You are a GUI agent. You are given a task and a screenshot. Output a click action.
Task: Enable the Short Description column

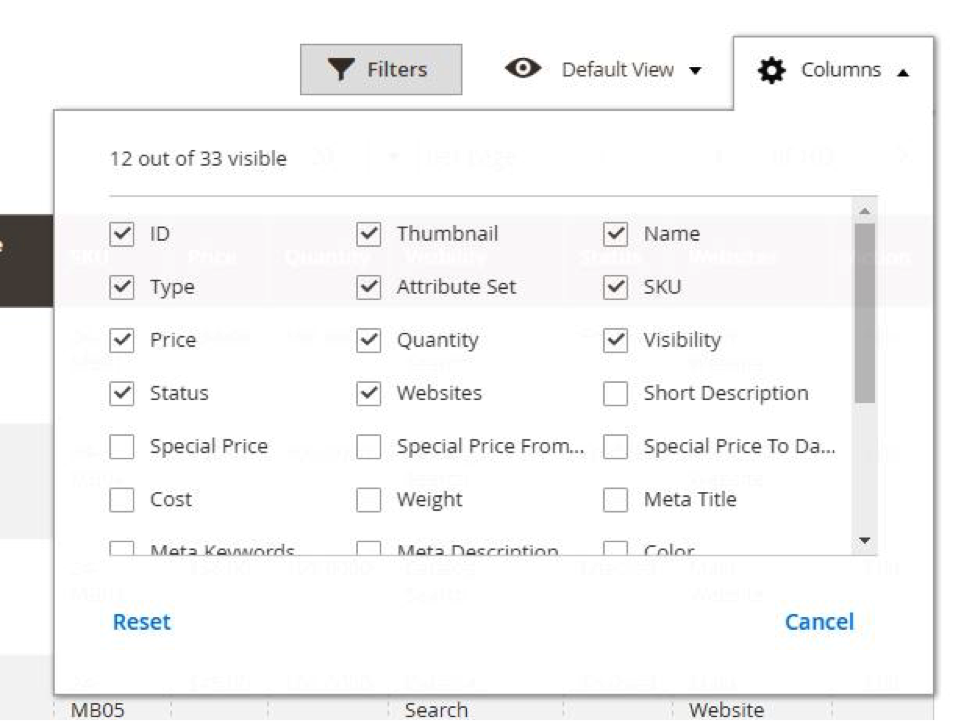point(616,394)
